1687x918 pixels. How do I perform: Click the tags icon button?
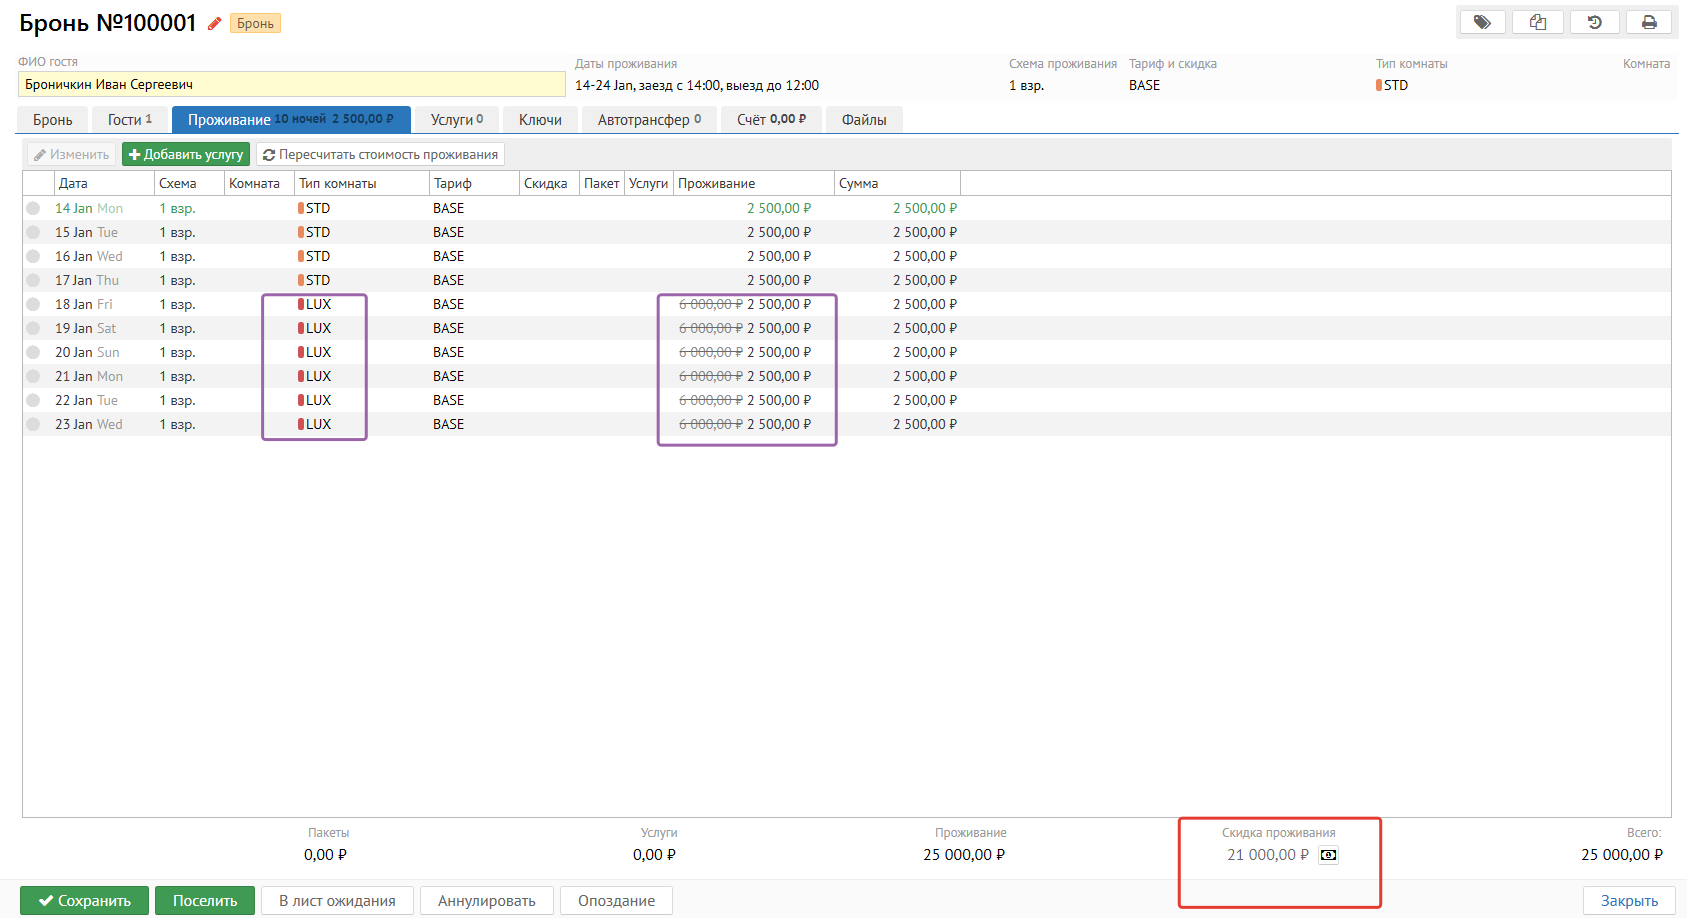click(1482, 22)
